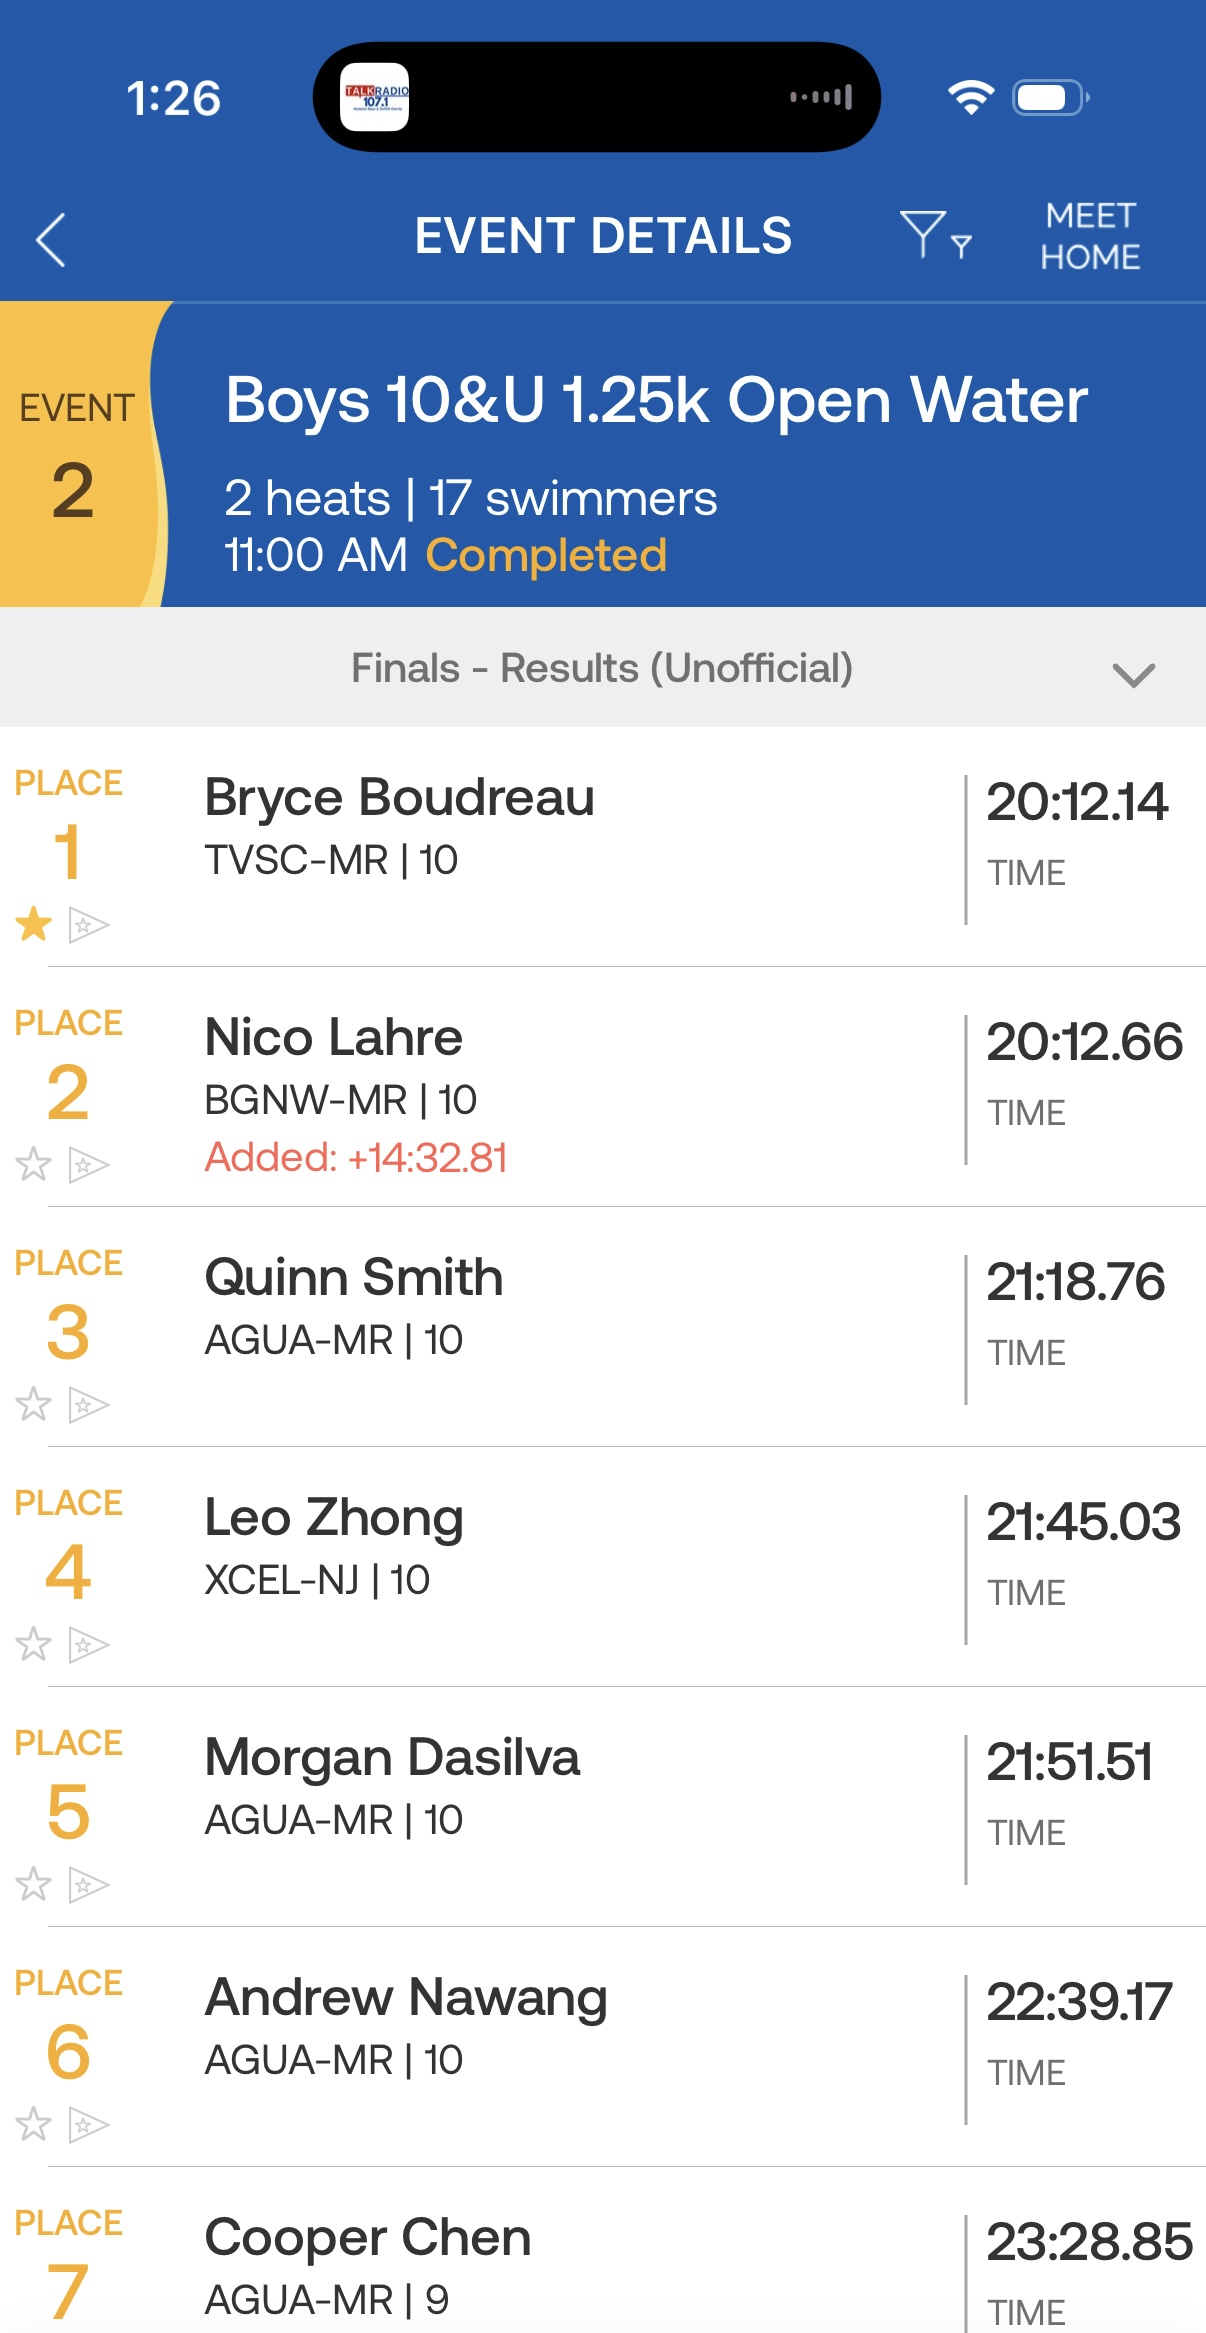Viewport: 1206px width, 2333px height.
Task: Open the Finals - Results (Unofficial) selector
Action: [x=602, y=668]
